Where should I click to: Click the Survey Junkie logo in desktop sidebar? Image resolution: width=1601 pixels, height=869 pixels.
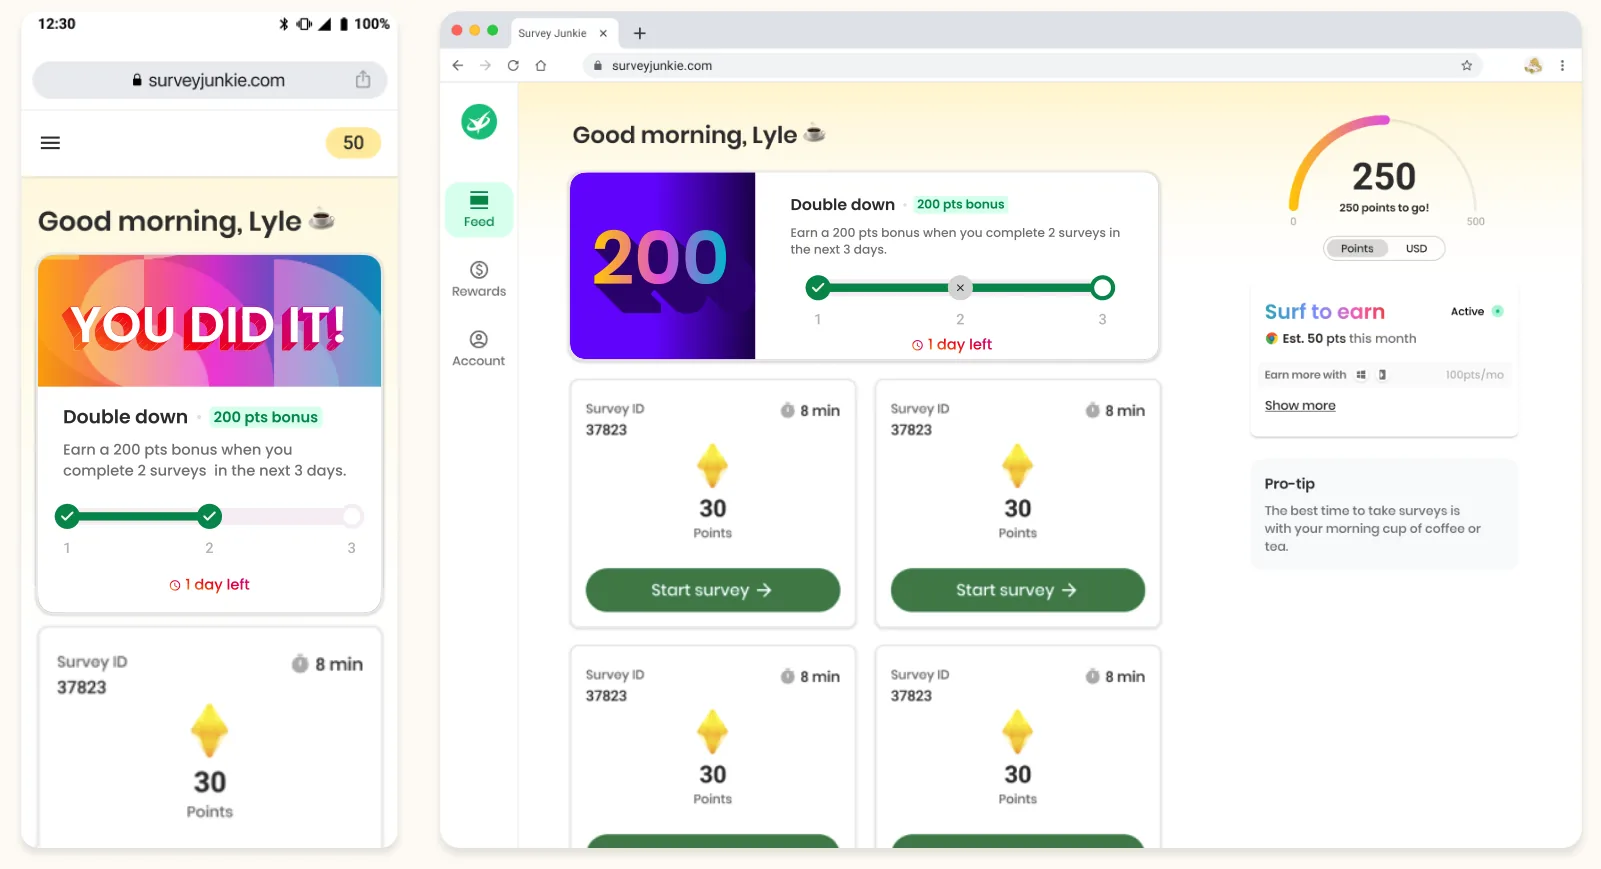coord(479,122)
